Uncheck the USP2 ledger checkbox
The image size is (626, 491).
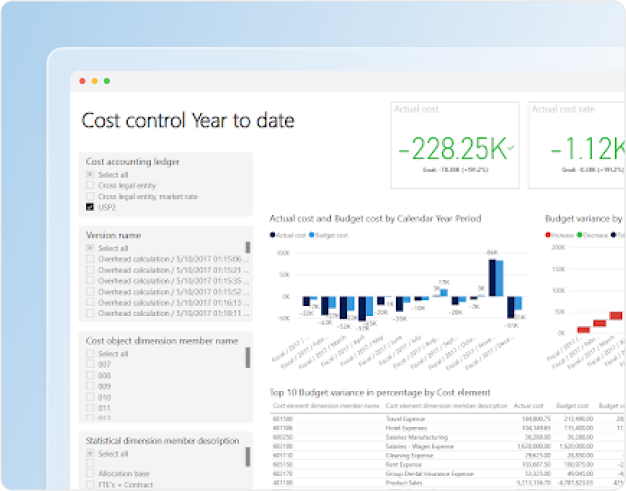(x=90, y=207)
